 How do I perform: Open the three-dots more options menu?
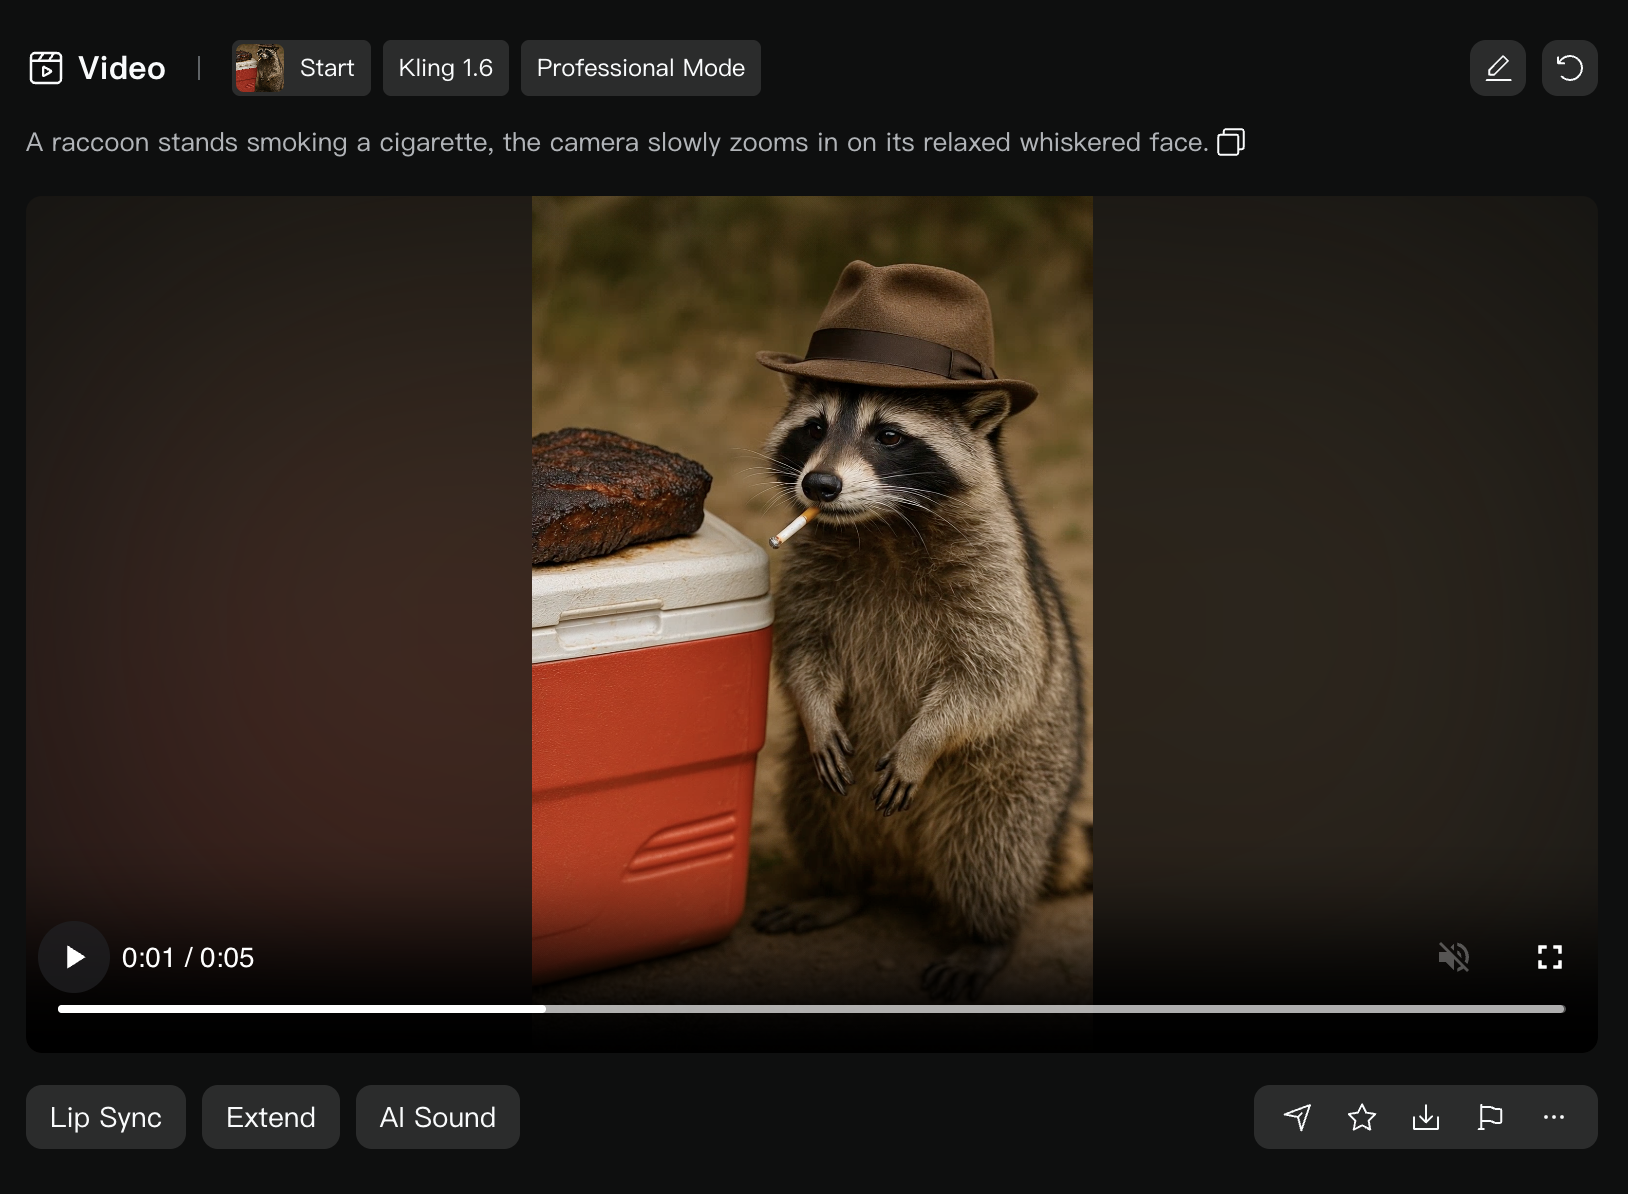(x=1553, y=1117)
